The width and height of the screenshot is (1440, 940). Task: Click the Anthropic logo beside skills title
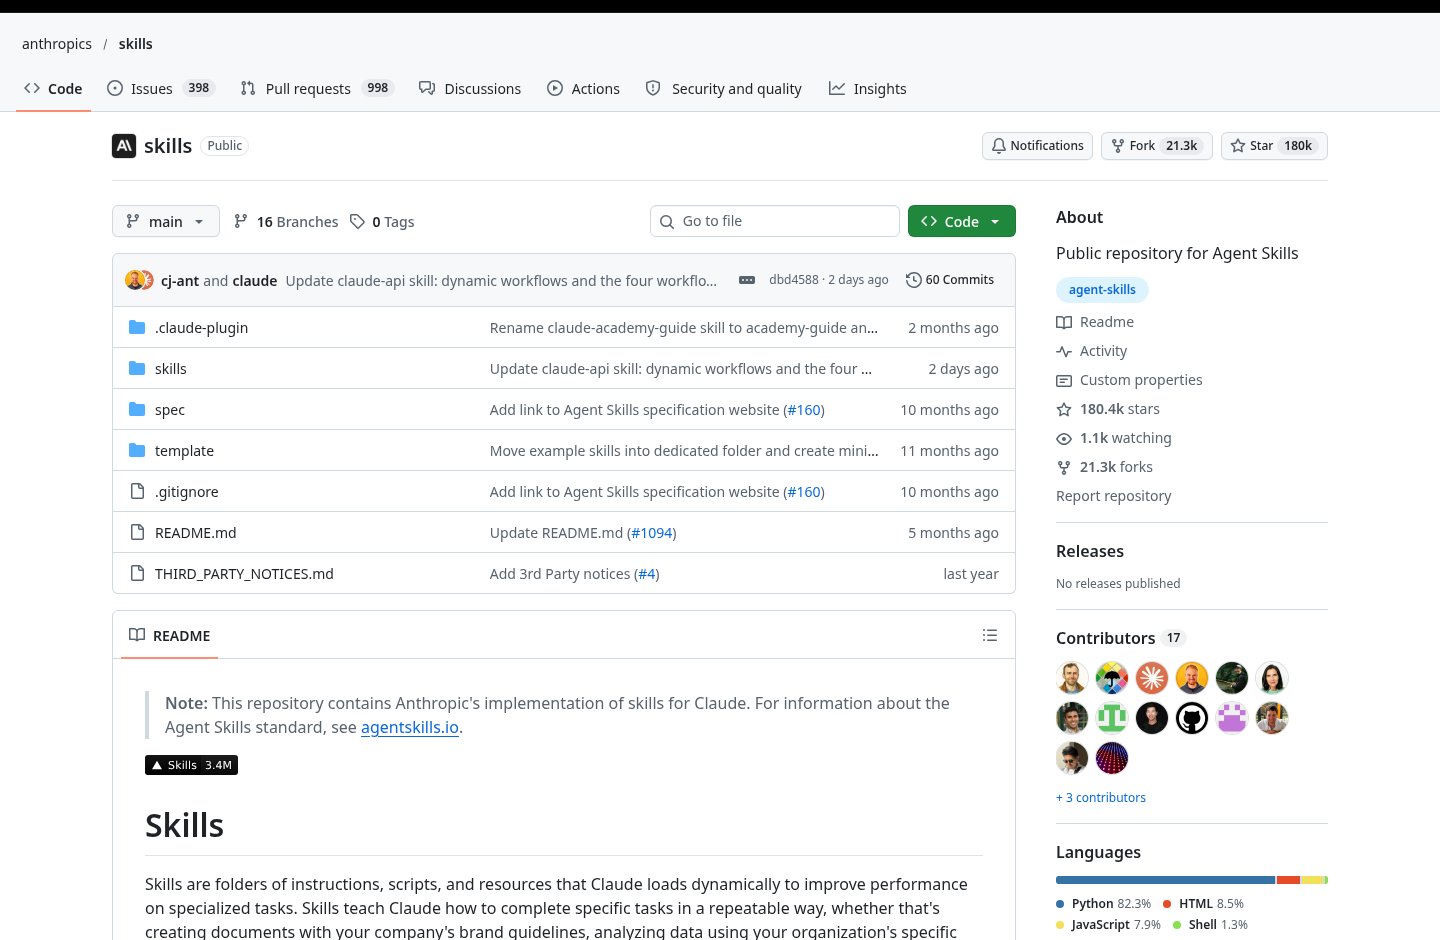pos(124,146)
